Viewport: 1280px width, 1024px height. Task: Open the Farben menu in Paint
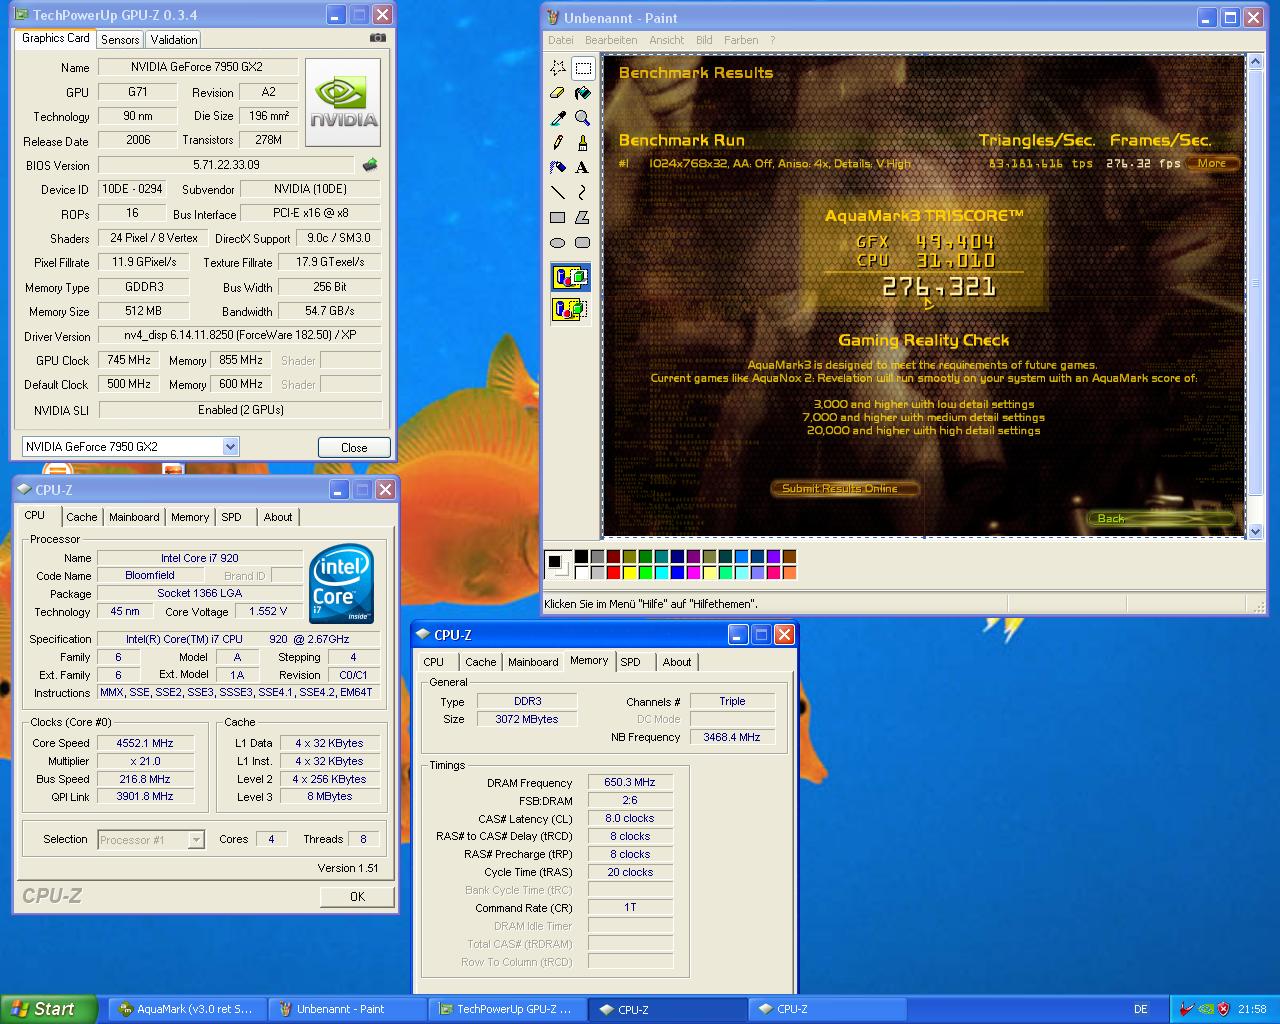[741, 40]
